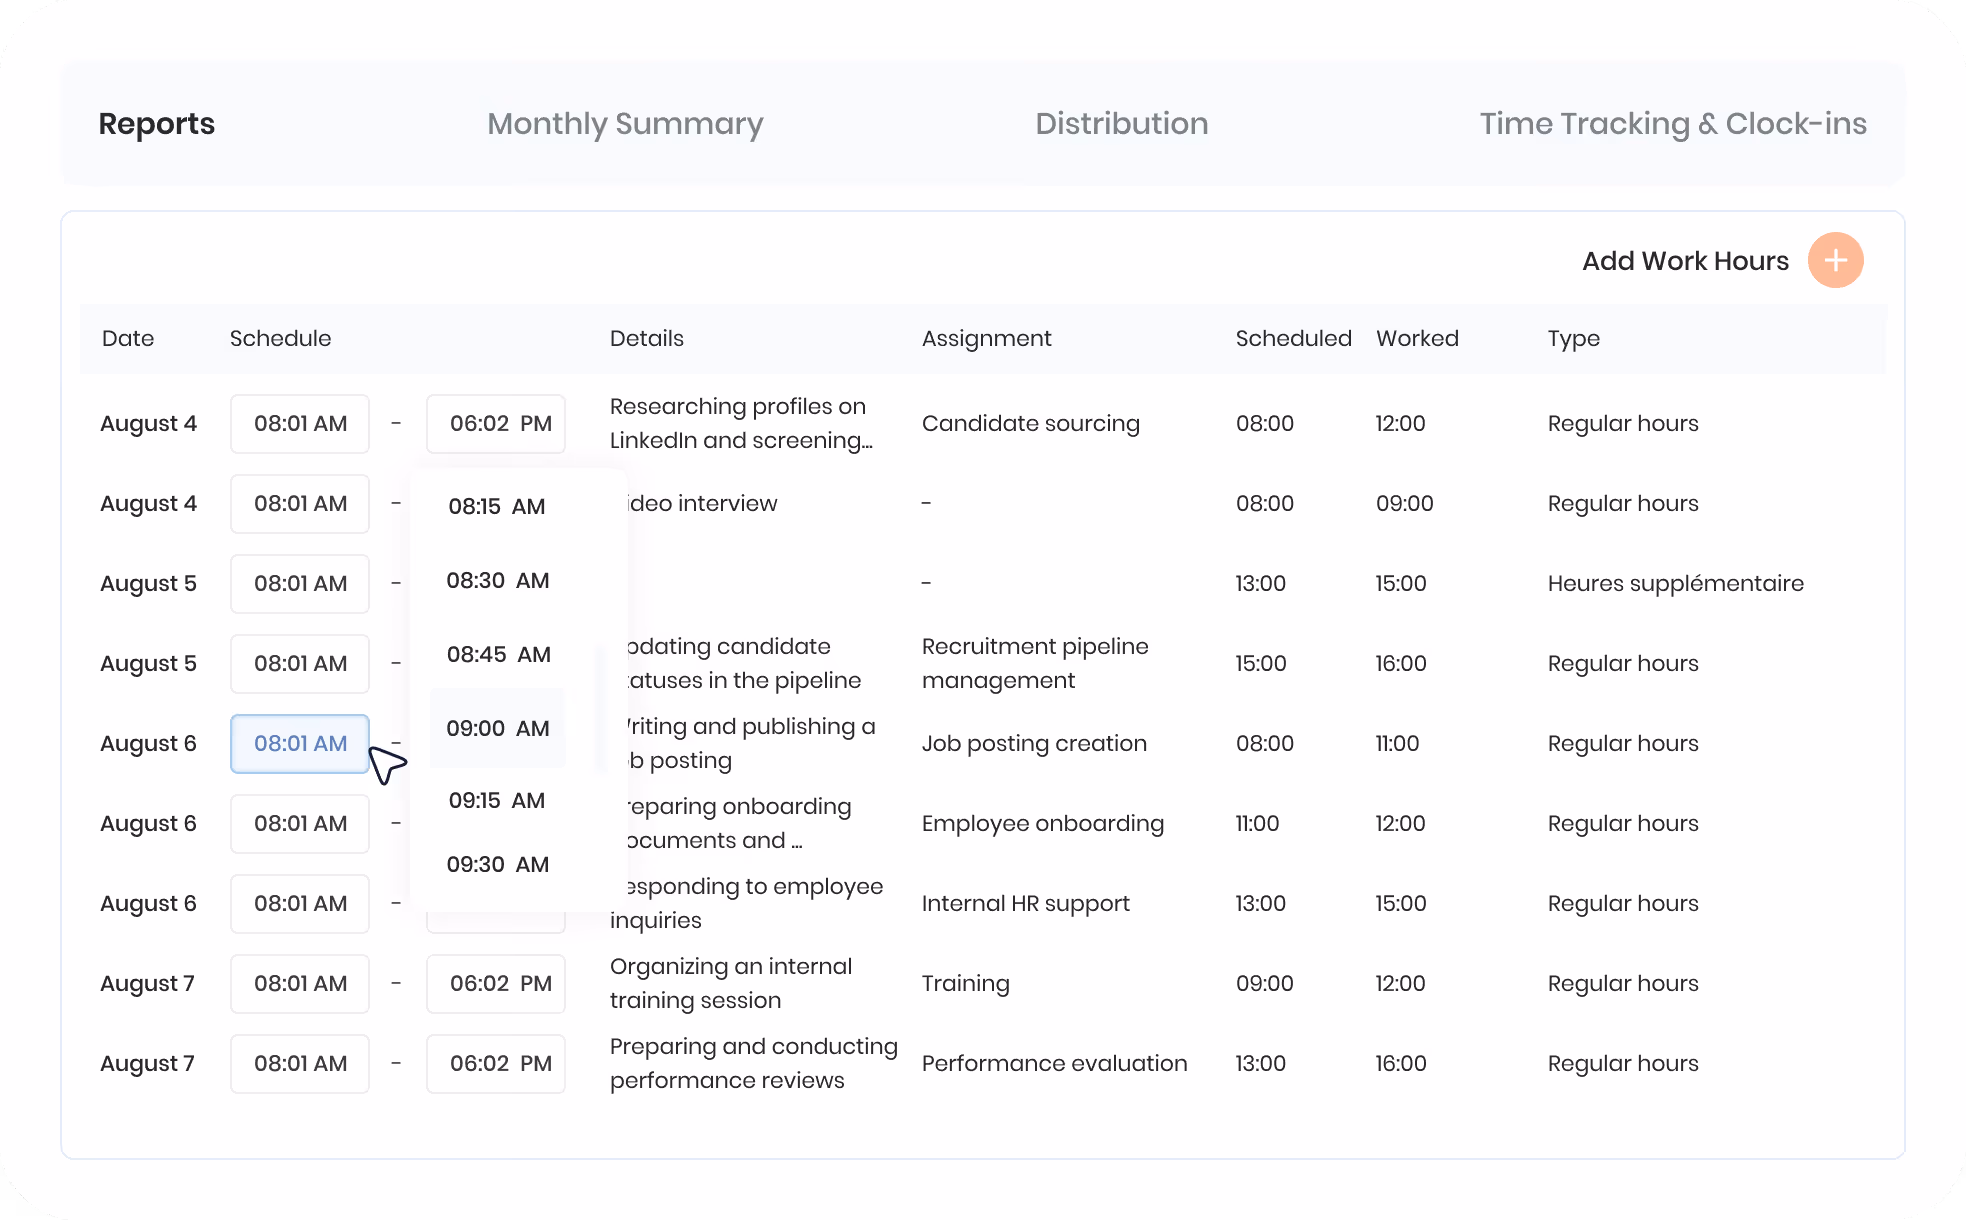Click the Add Work Hours label
Viewport: 1966px width, 1220px height.
(1685, 261)
